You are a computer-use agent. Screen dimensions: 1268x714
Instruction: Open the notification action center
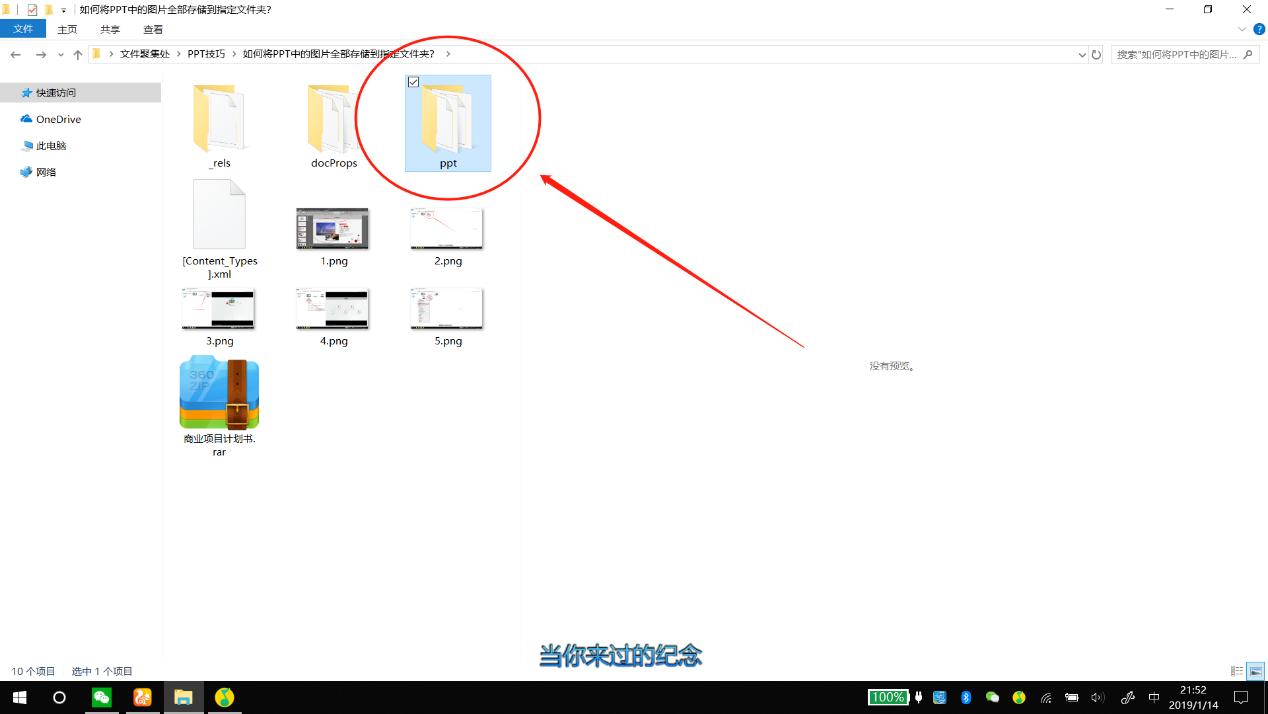point(1241,697)
